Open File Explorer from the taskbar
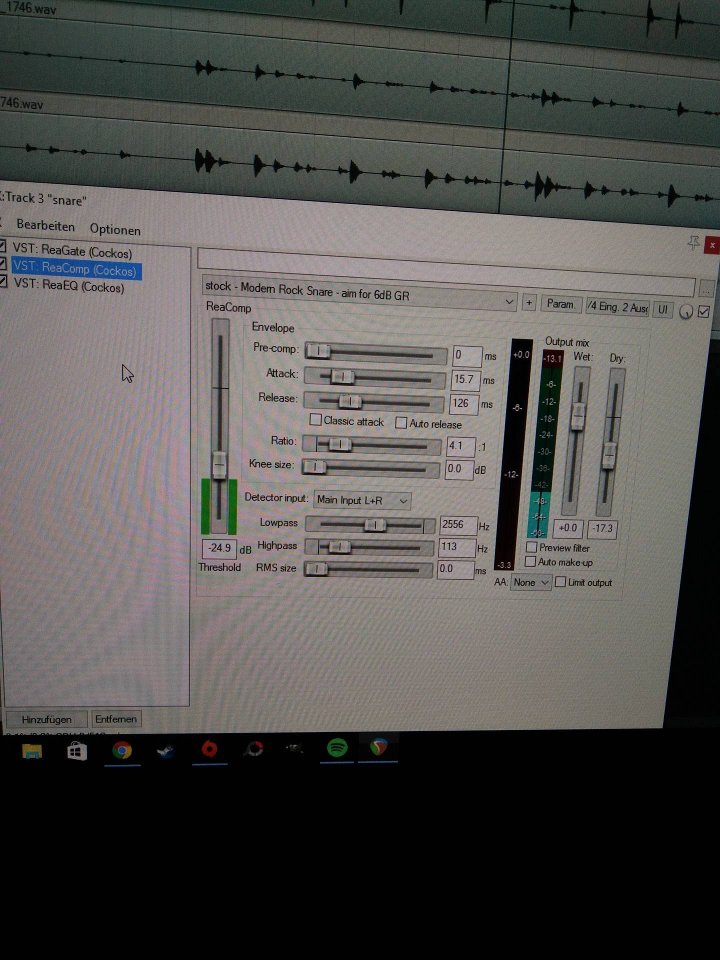 (32, 751)
